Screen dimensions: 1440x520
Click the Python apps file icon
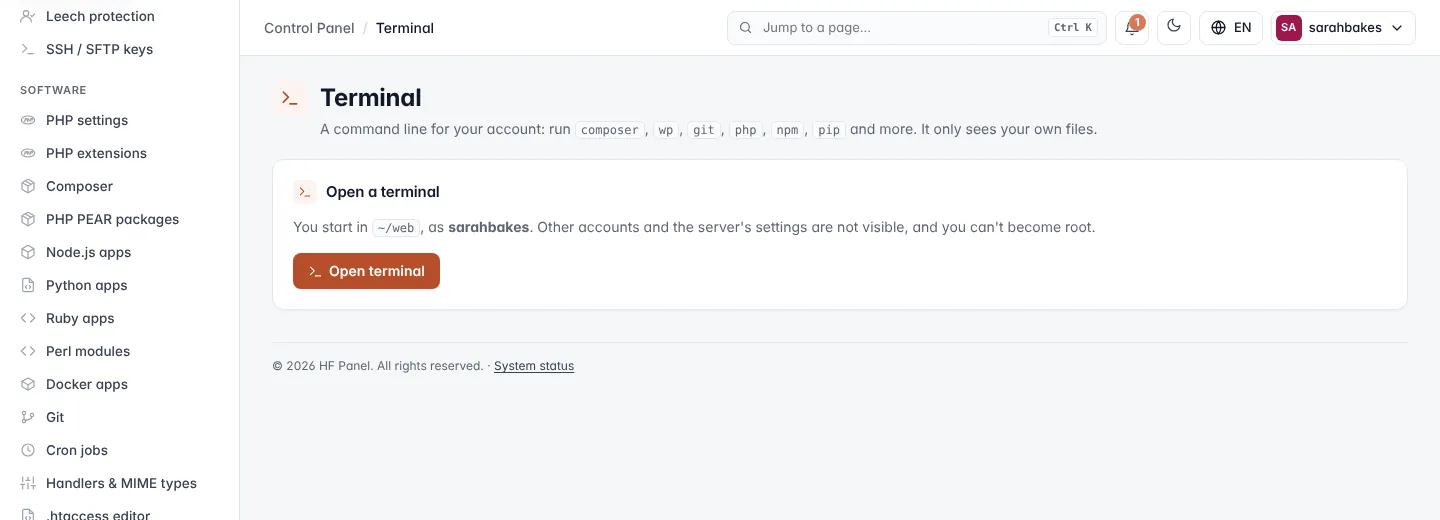click(28, 285)
